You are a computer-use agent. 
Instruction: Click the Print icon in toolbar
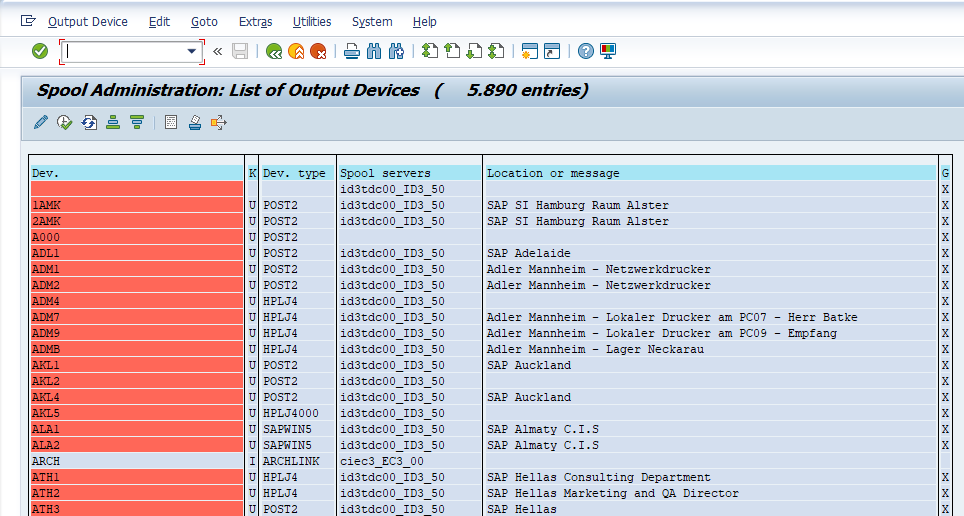tap(352, 51)
